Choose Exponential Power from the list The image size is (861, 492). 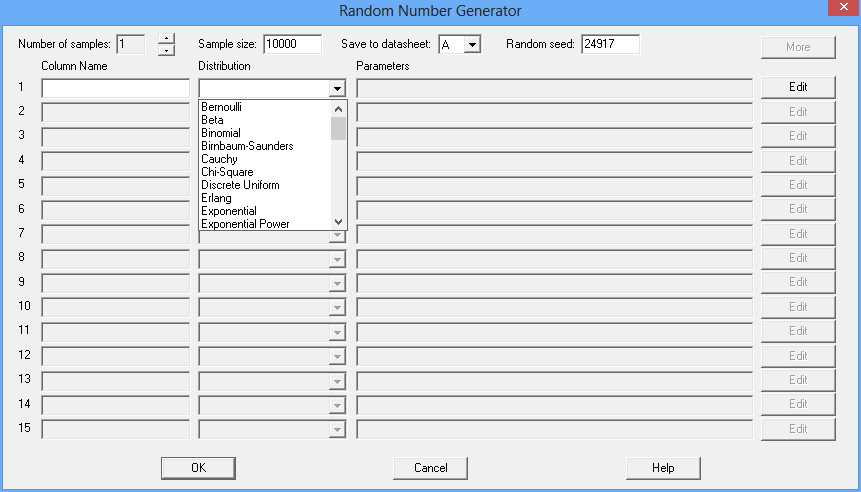(245, 224)
